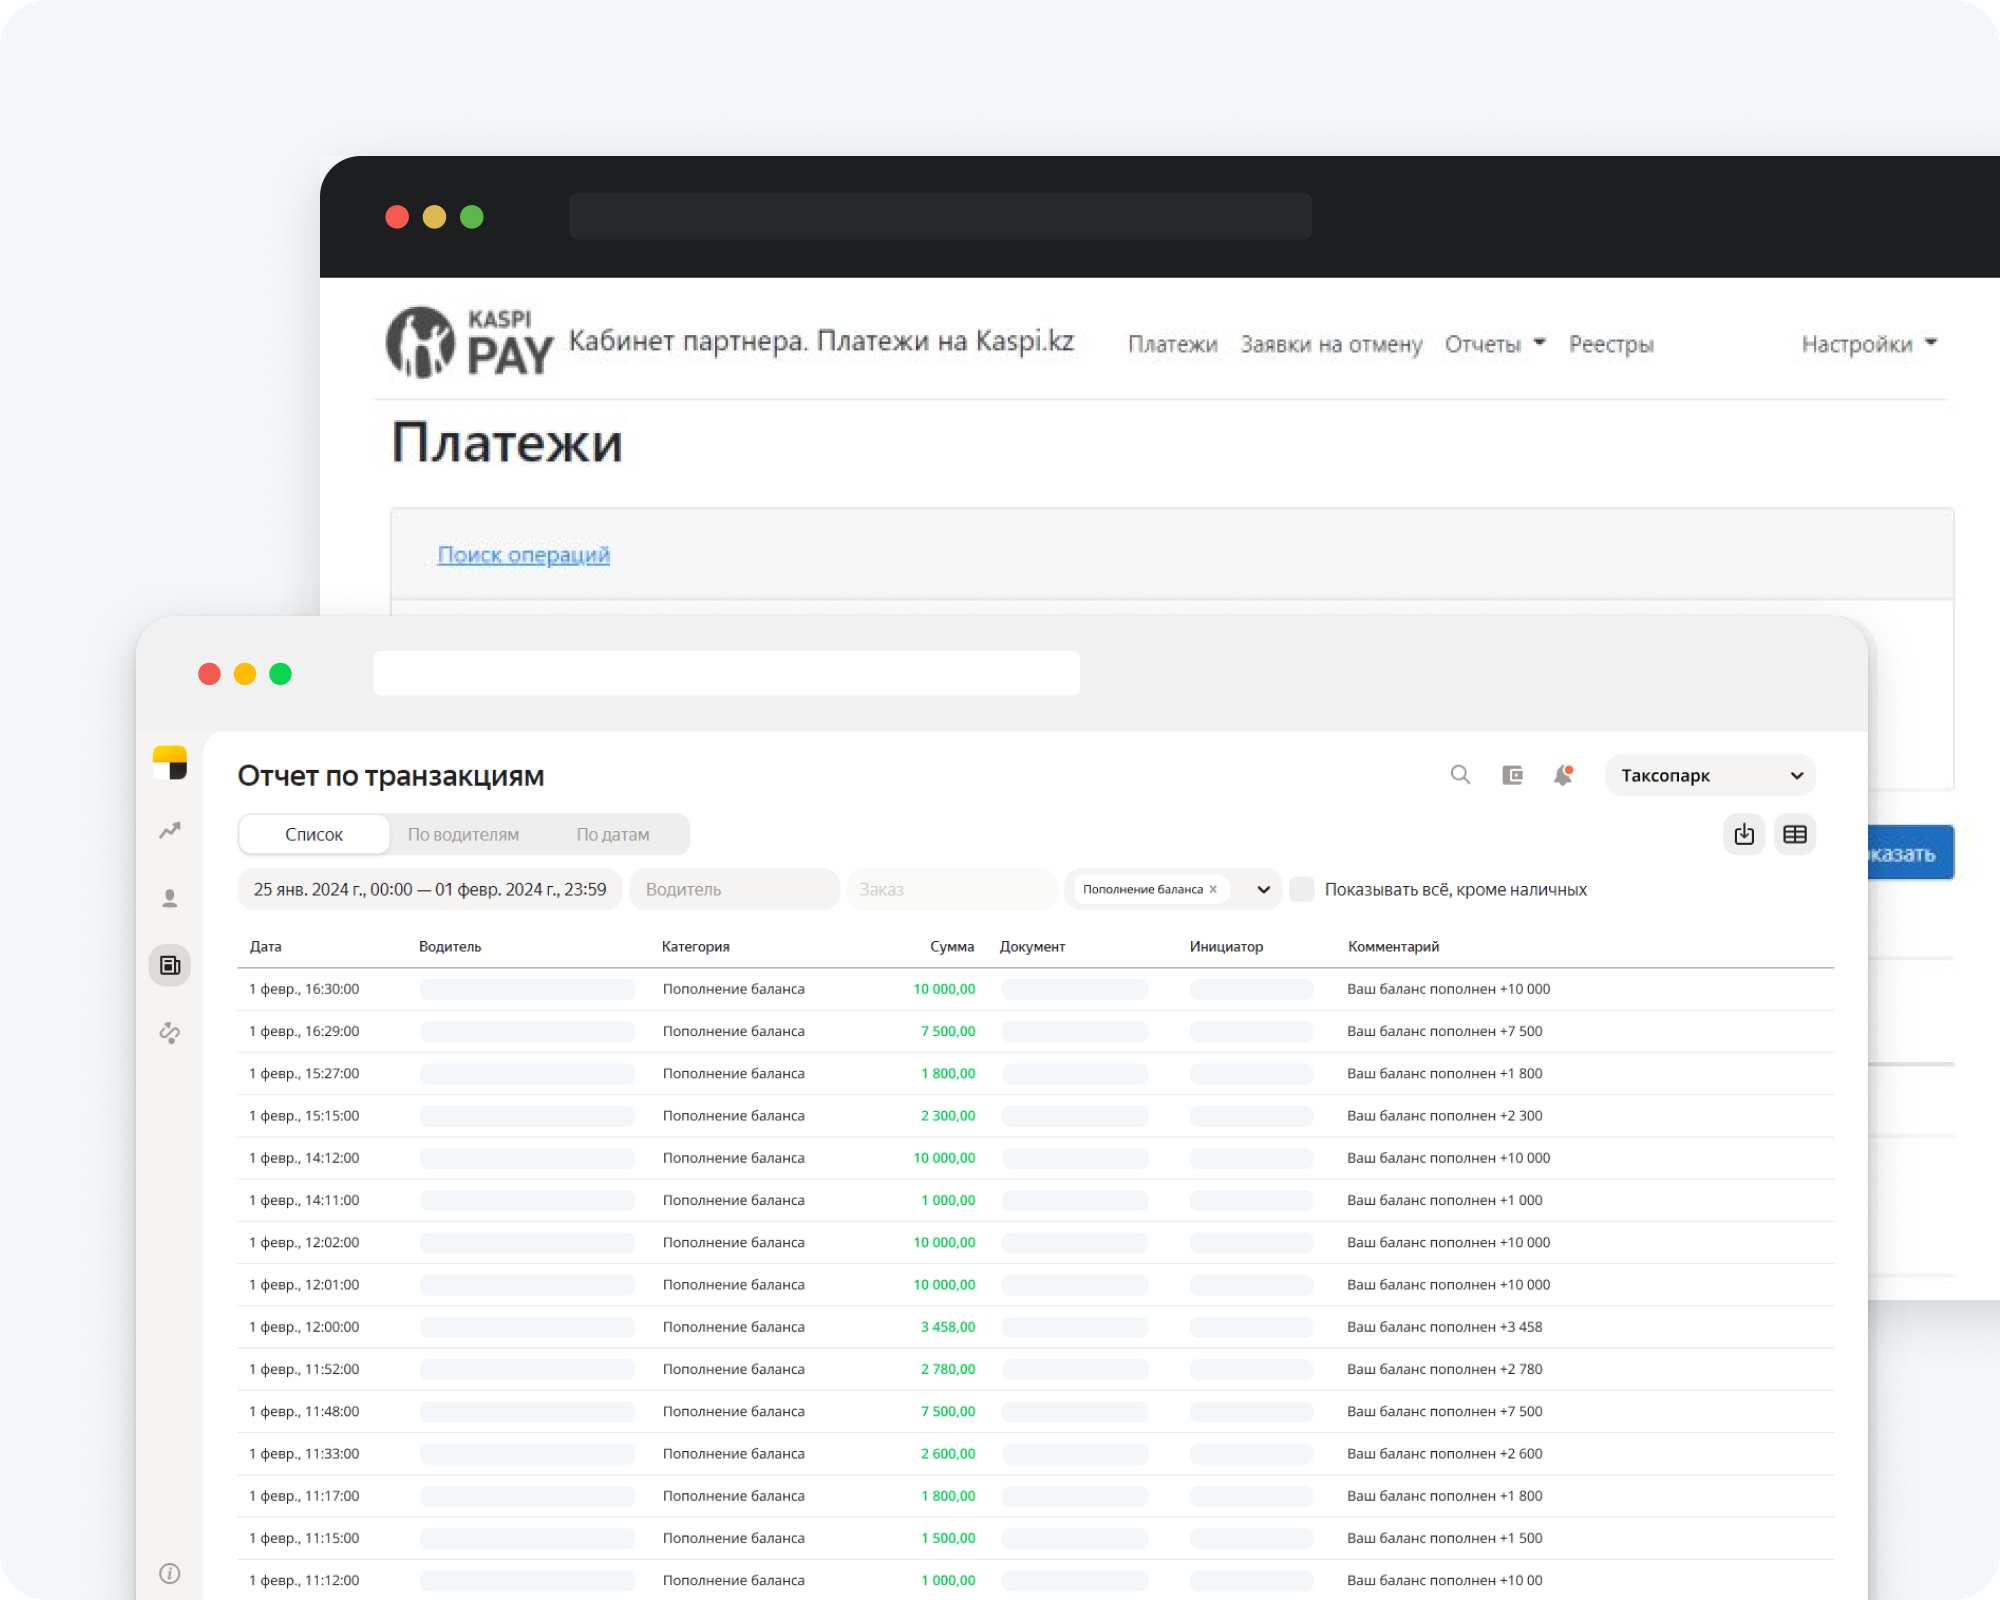Image resolution: width=2000 pixels, height=1600 pixels.
Task: Switch to the 'По водителям' tab
Action: pyautogui.click(x=463, y=834)
